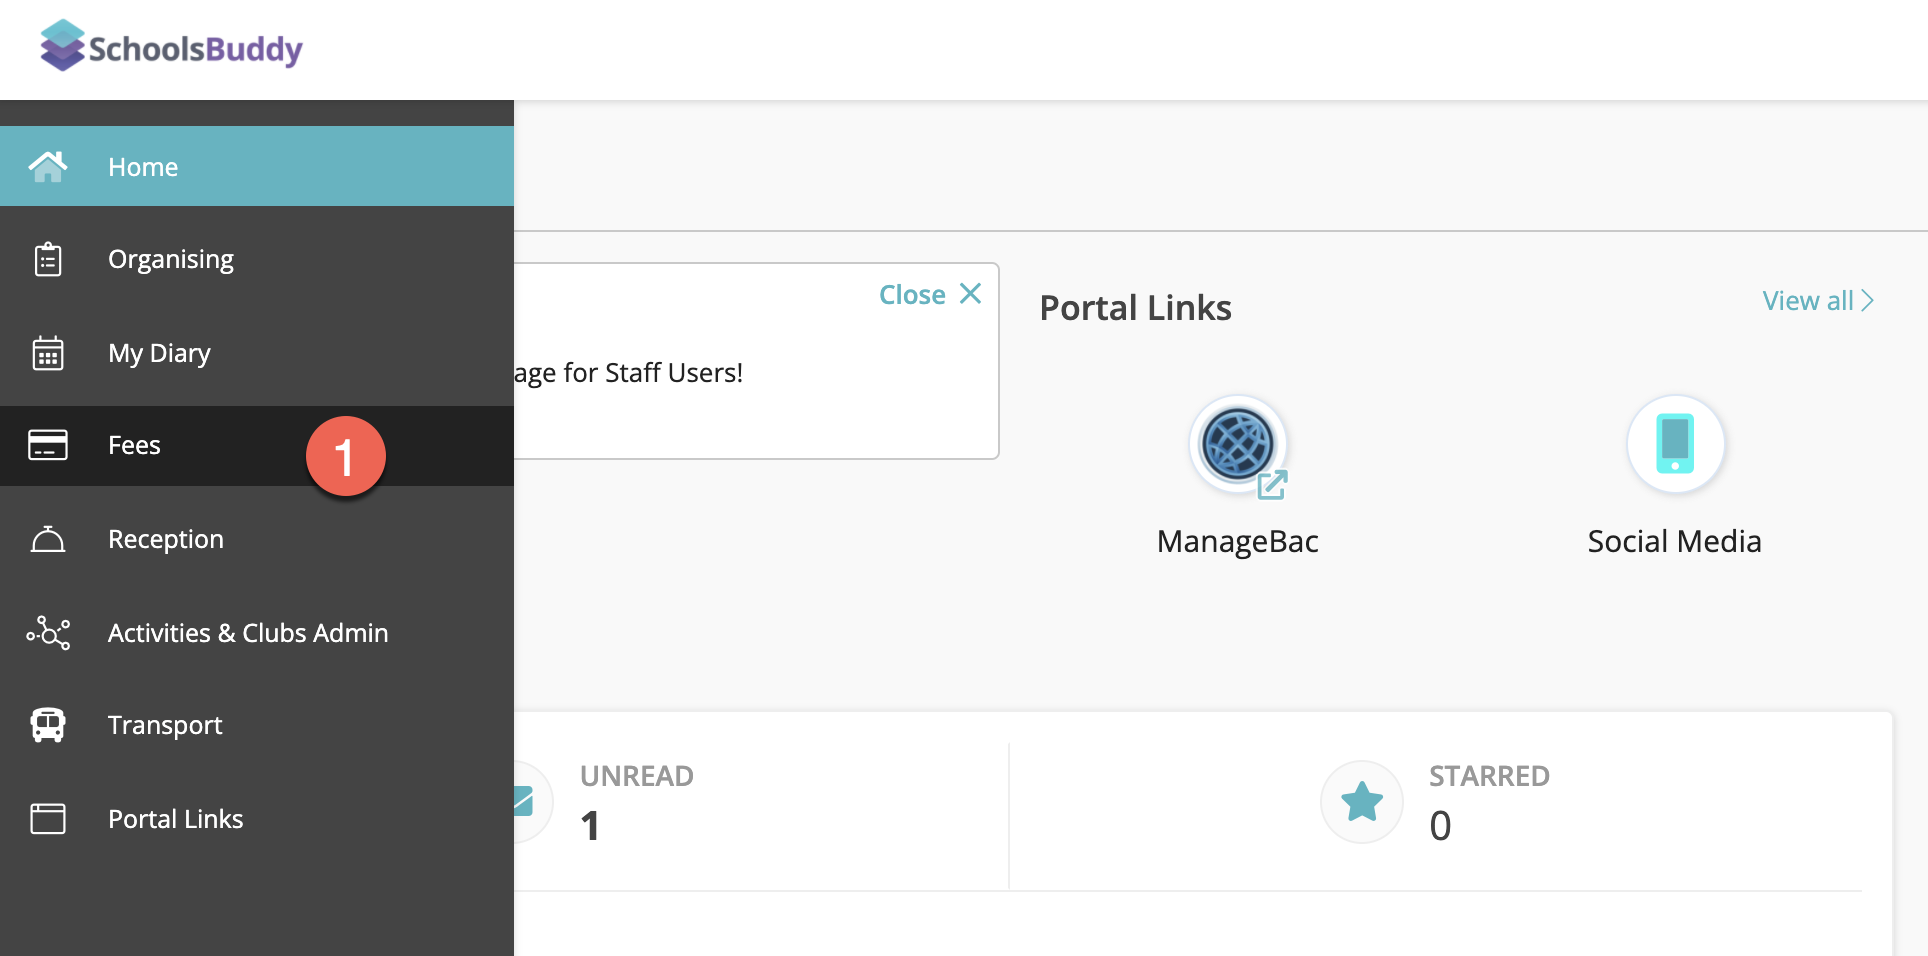This screenshot has width=1928, height=956.
Task: Click the My Diary calendar icon
Action: point(48,353)
